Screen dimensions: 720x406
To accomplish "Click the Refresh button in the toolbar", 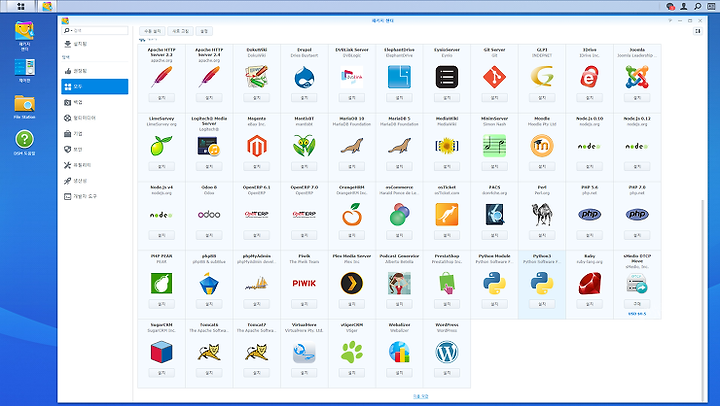I will pos(180,31).
